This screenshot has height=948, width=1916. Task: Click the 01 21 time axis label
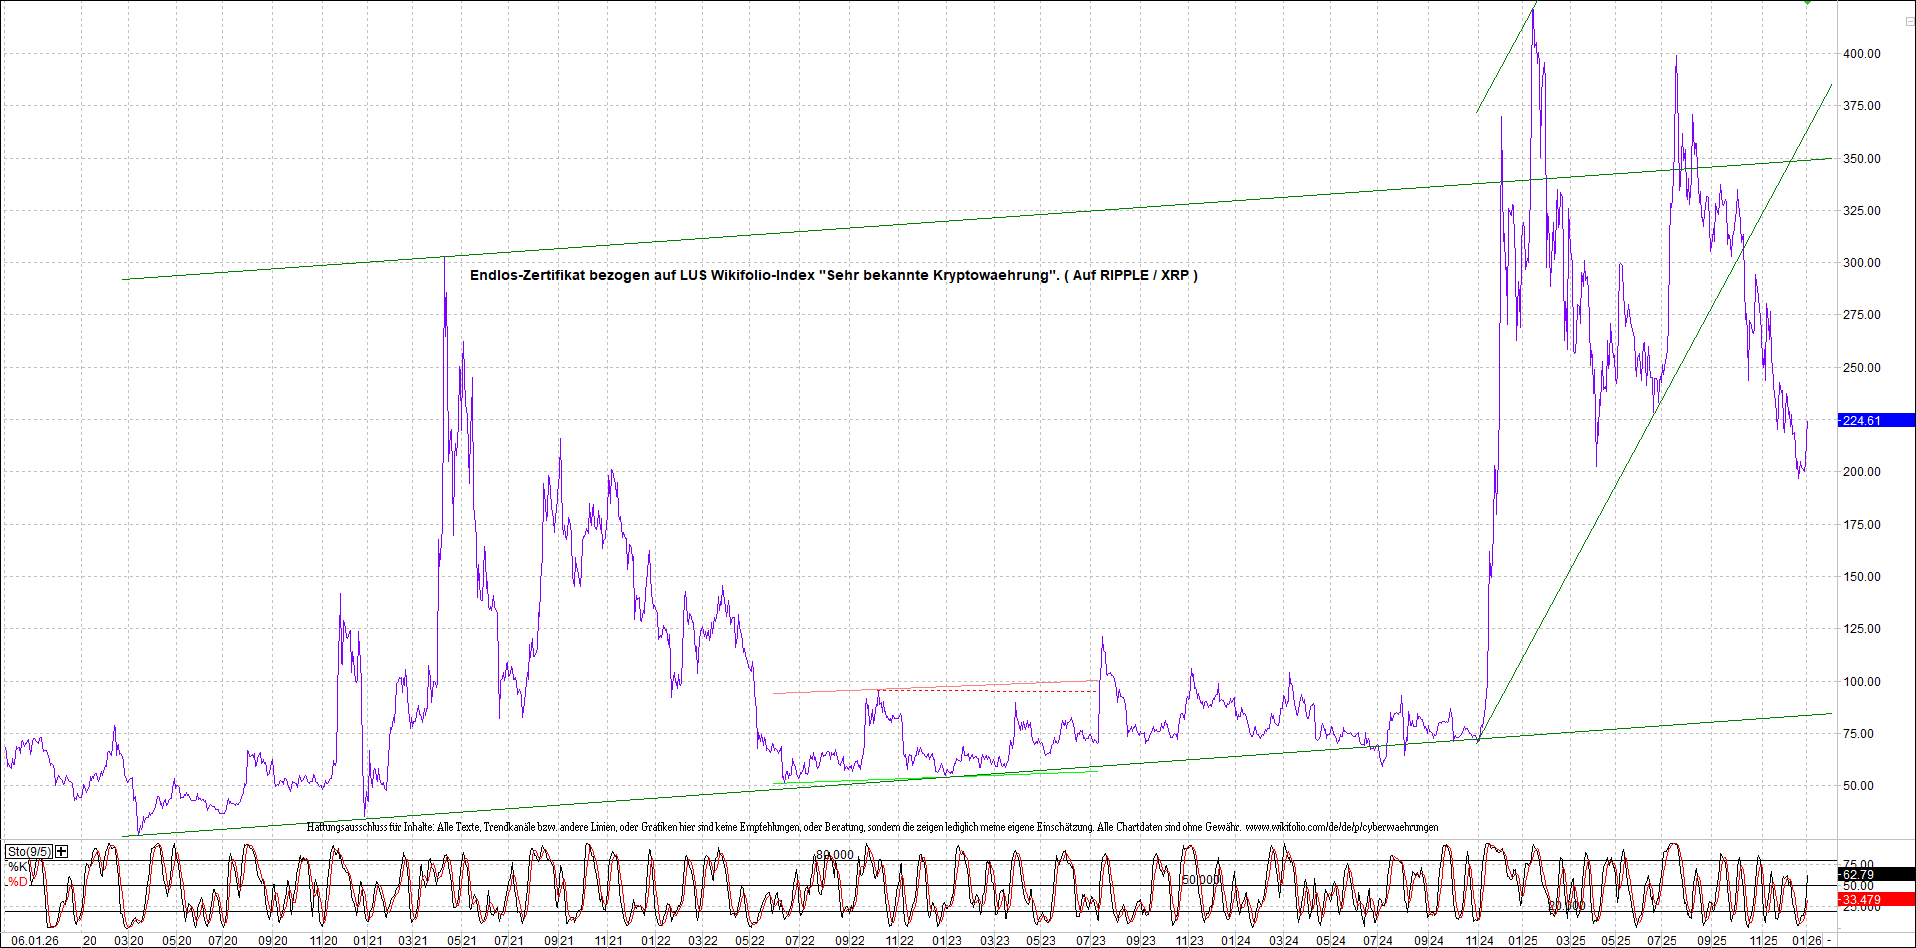coord(367,941)
